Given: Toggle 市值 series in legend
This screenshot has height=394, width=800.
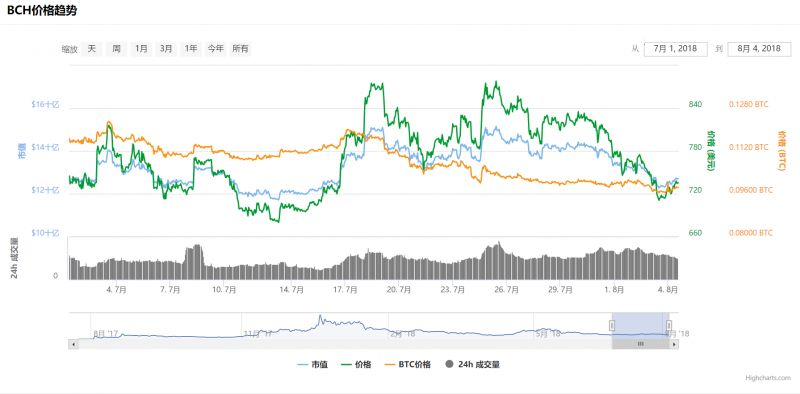Looking at the screenshot, I should (312, 364).
